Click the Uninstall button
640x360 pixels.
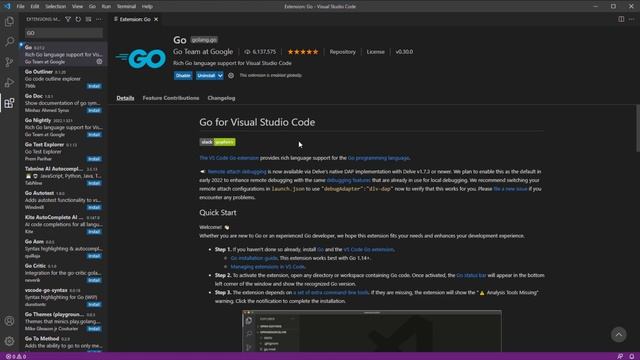point(206,76)
